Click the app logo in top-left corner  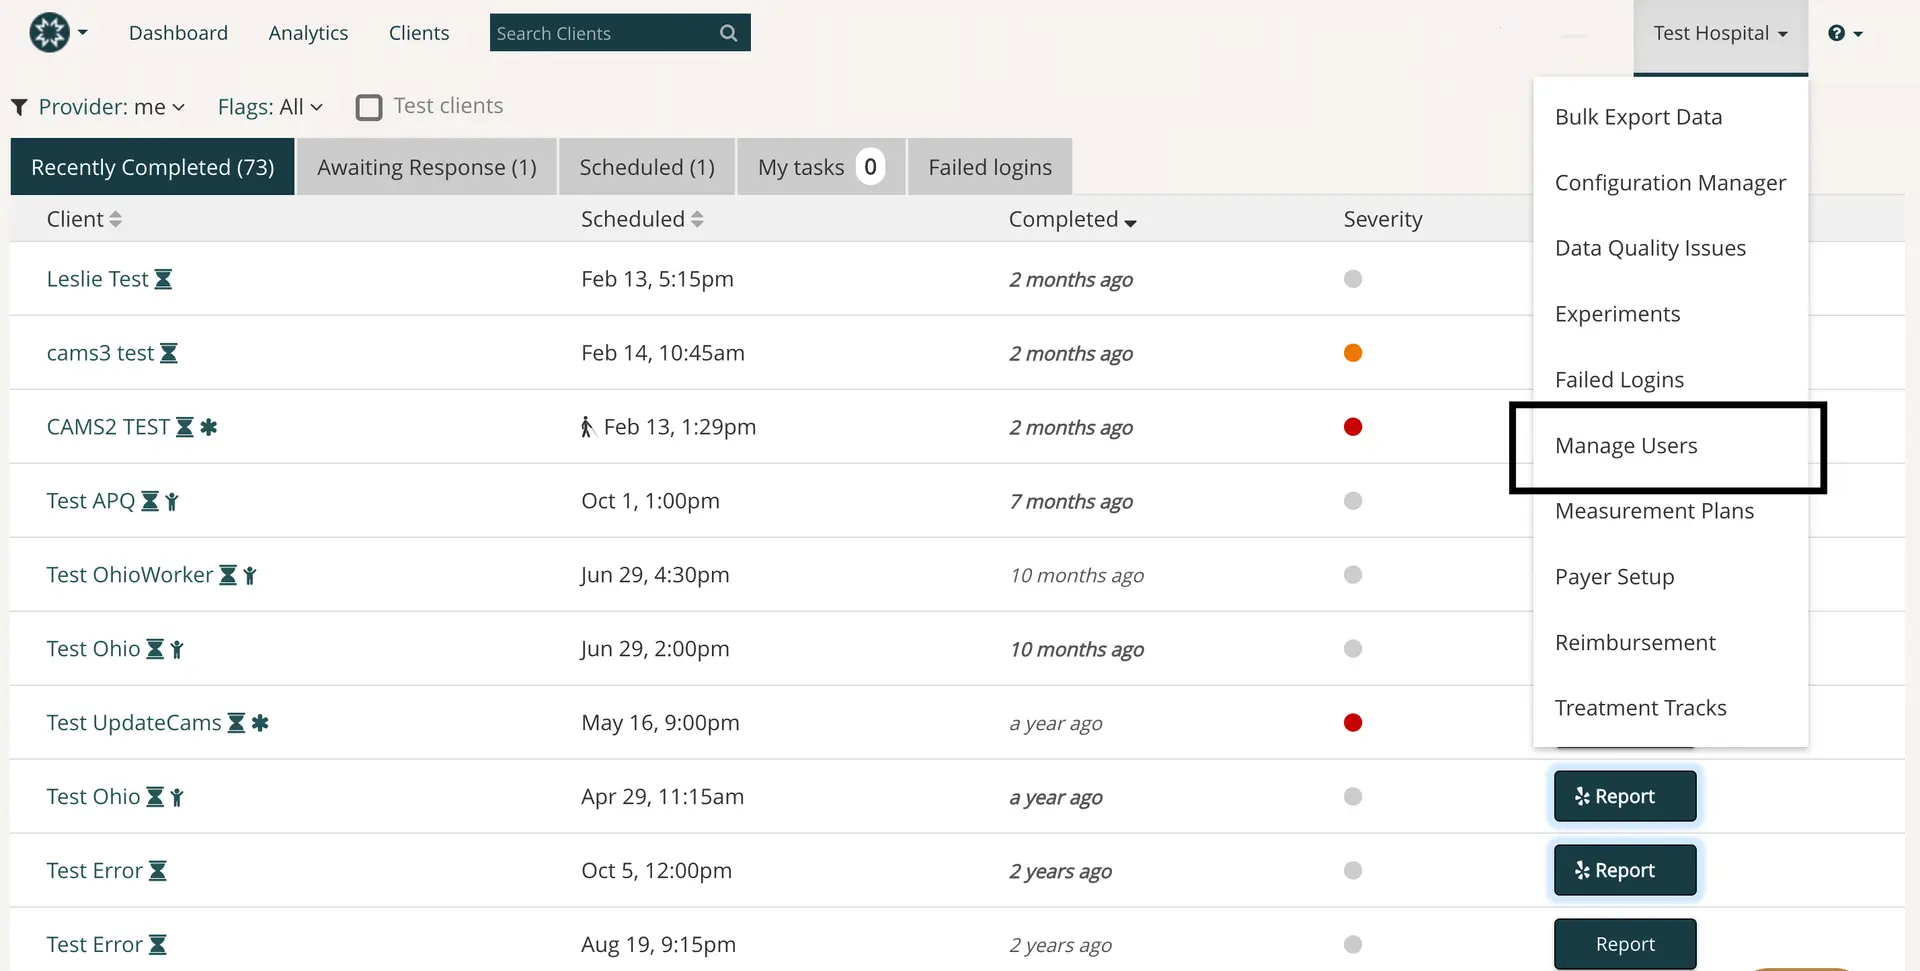point(48,32)
